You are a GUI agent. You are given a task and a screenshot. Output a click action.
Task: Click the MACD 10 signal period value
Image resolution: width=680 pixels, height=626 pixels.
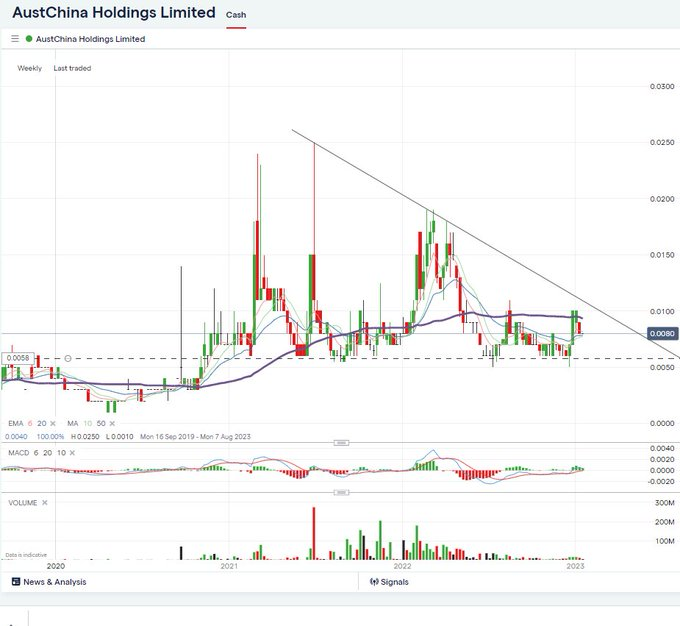click(62, 453)
